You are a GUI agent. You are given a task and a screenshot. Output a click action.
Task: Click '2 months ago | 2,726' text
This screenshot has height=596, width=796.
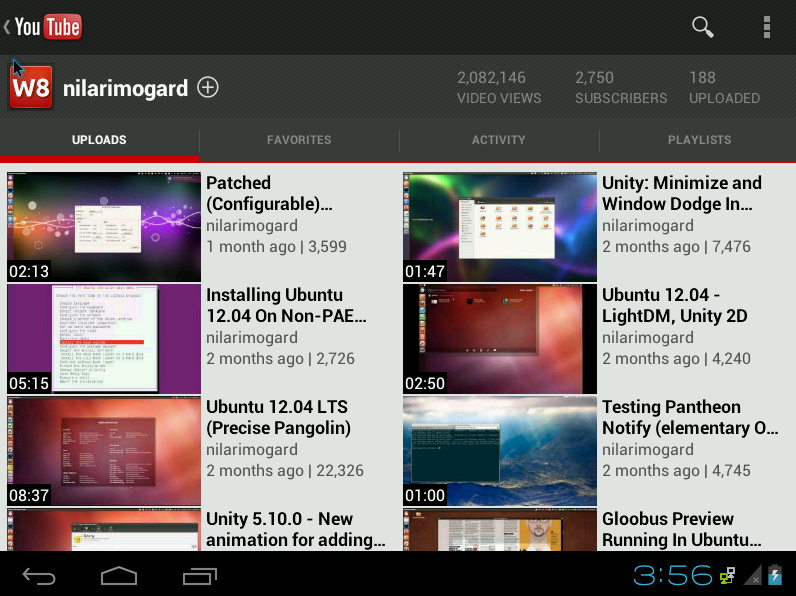(280, 359)
